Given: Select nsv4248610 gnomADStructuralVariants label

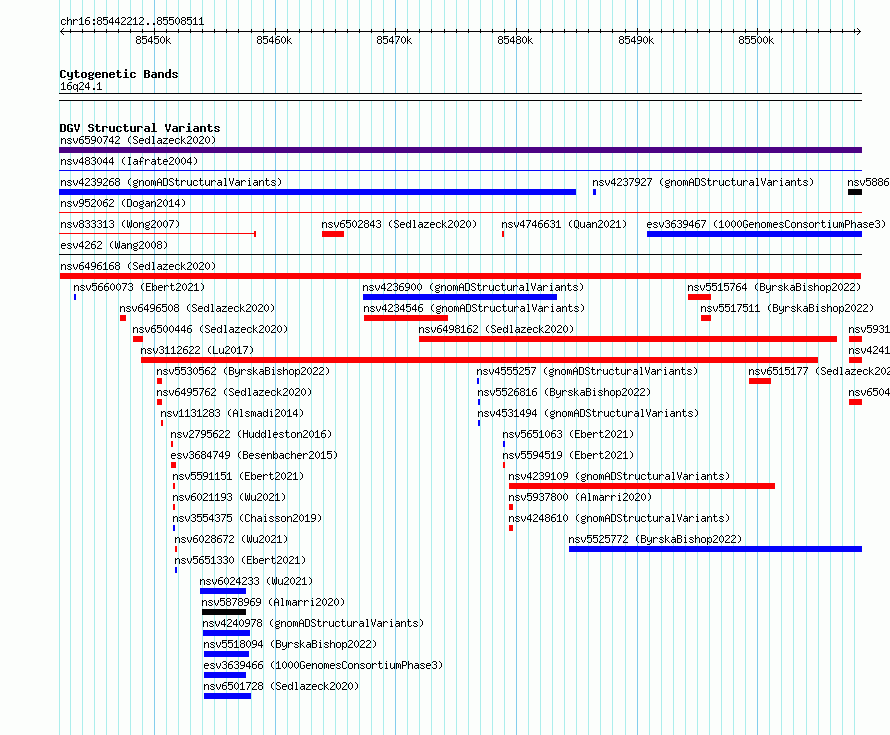Looking at the screenshot, I should click(619, 518).
